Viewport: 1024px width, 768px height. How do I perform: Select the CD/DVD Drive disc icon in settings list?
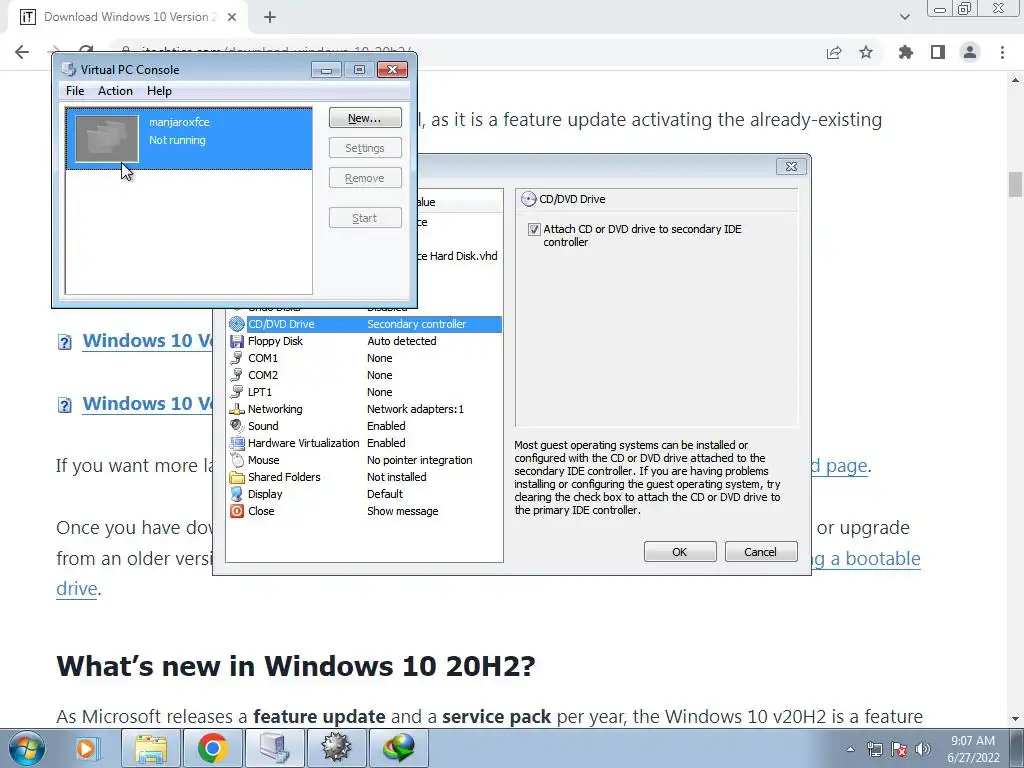click(237, 324)
